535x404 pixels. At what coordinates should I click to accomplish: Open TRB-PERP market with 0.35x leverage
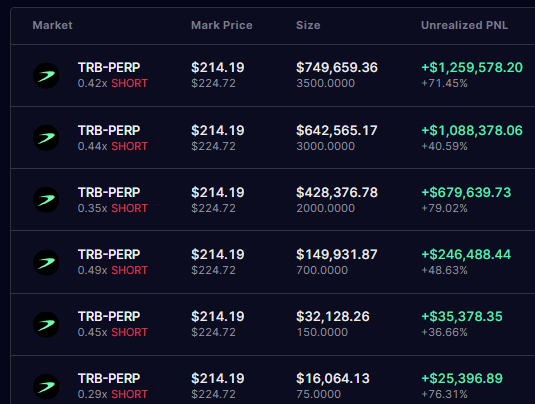pyautogui.click(x=109, y=192)
